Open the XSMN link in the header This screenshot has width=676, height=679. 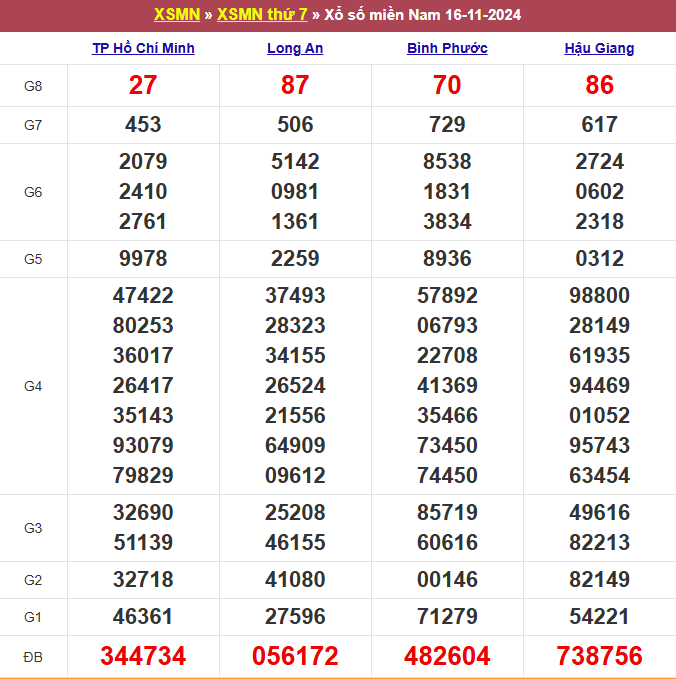click(177, 15)
